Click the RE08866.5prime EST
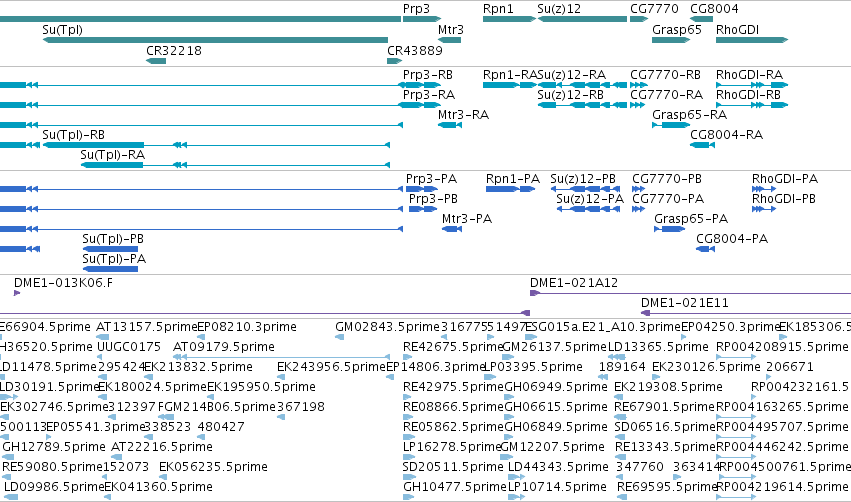851x502 pixels. (x=408, y=417)
